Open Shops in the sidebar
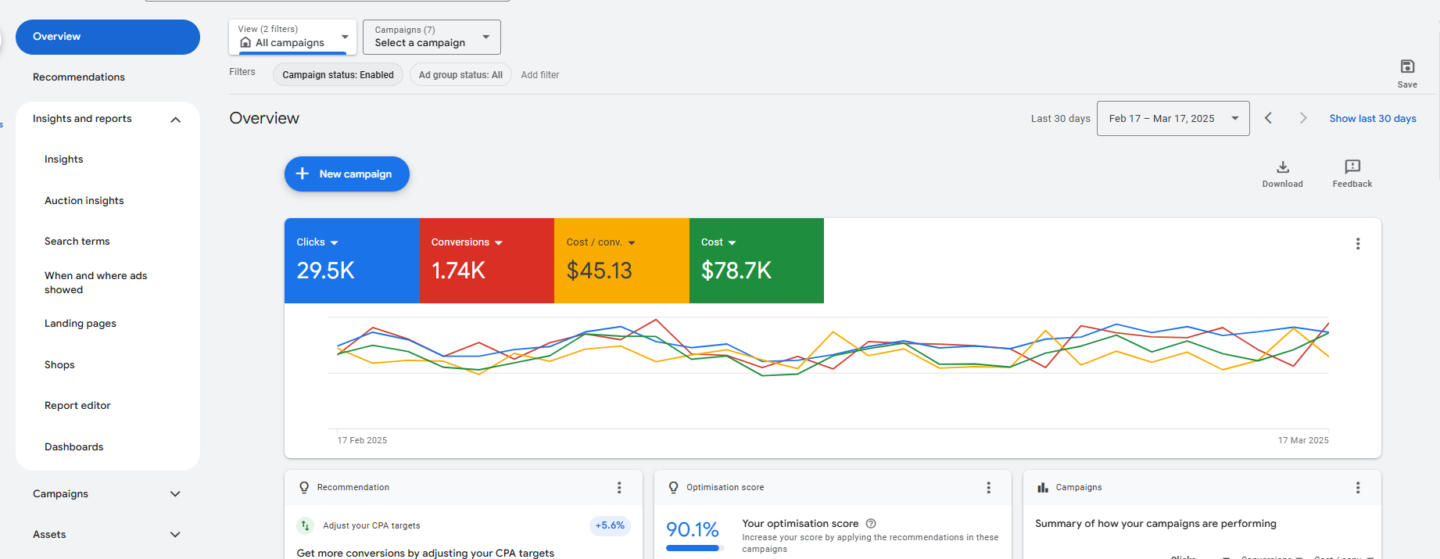Viewport: 1440px width, 559px height. [60, 365]
